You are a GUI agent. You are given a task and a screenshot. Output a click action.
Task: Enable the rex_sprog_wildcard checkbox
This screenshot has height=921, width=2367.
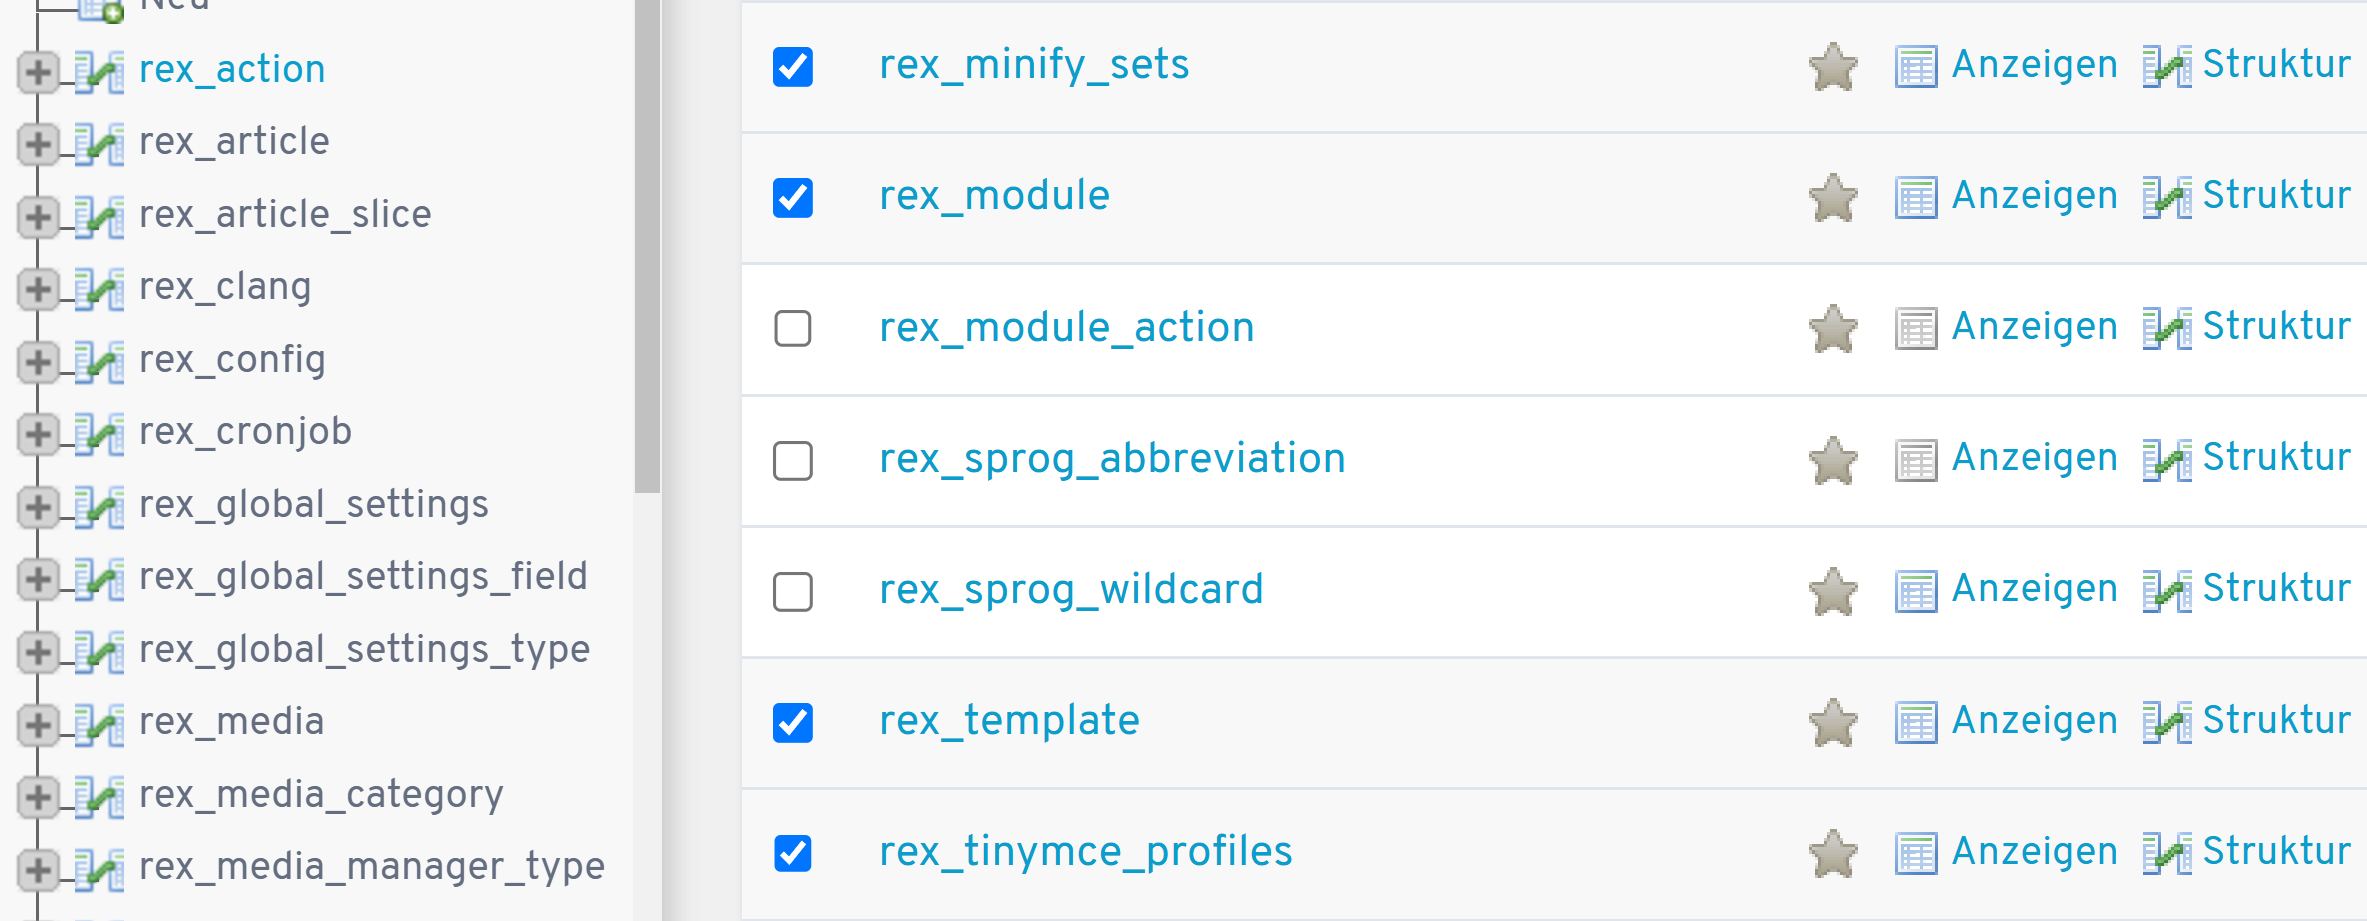point(793,591)
